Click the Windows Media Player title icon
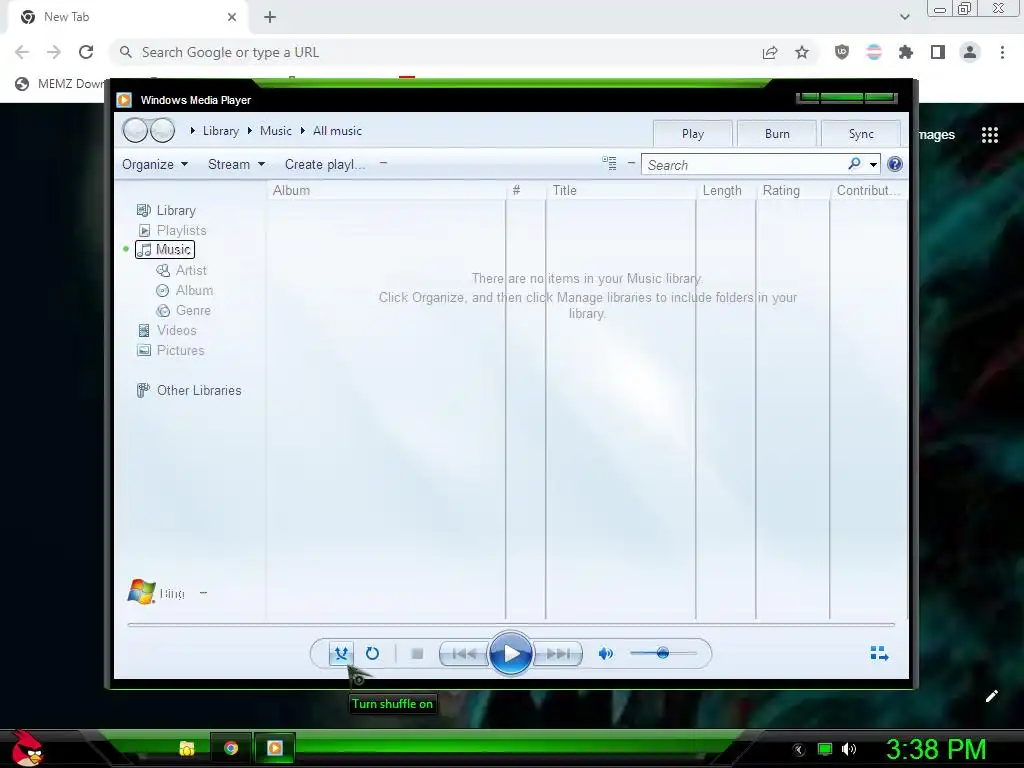 click(x=124, y=100)
